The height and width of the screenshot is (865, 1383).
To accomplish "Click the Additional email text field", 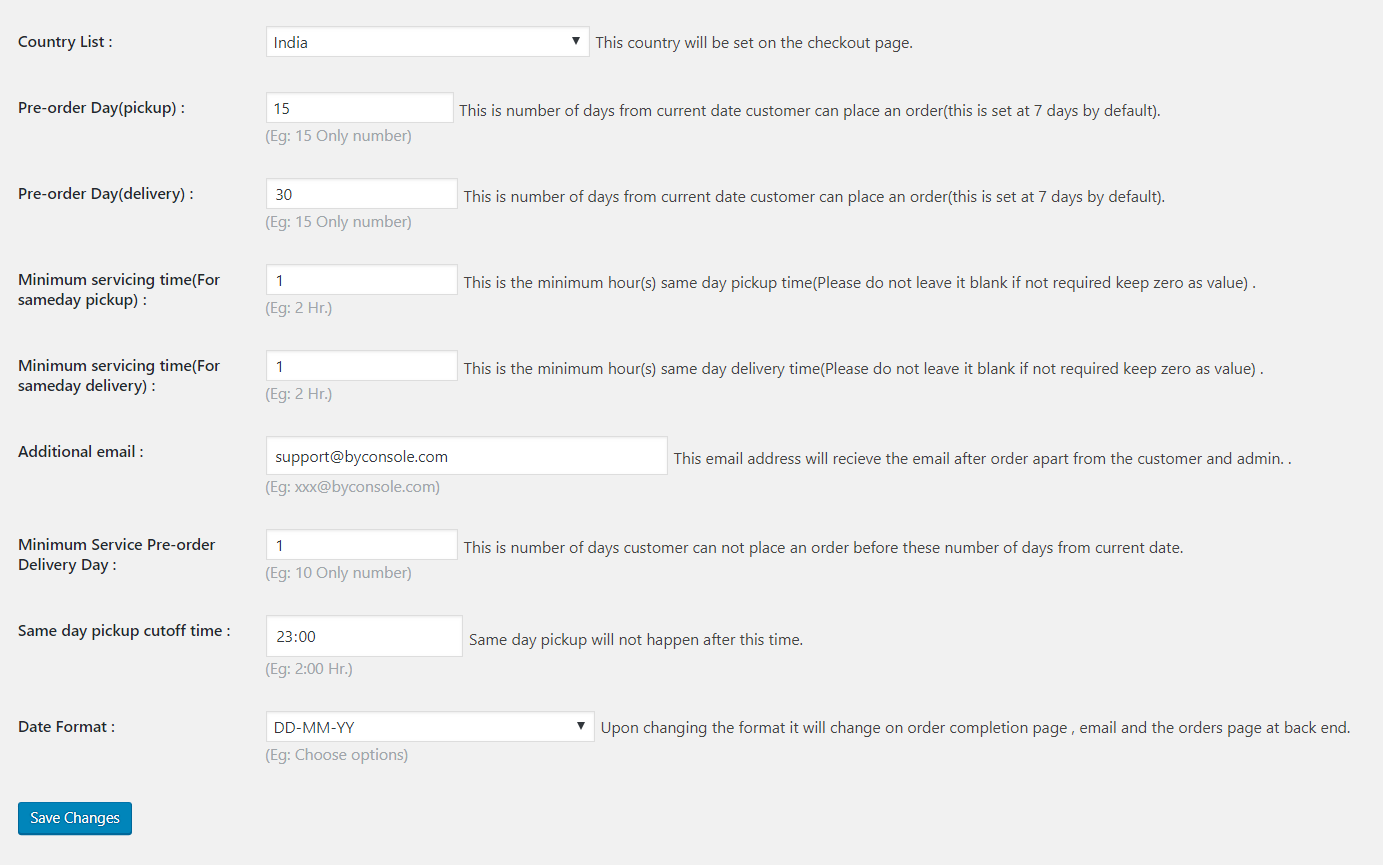I will point(466,456).
